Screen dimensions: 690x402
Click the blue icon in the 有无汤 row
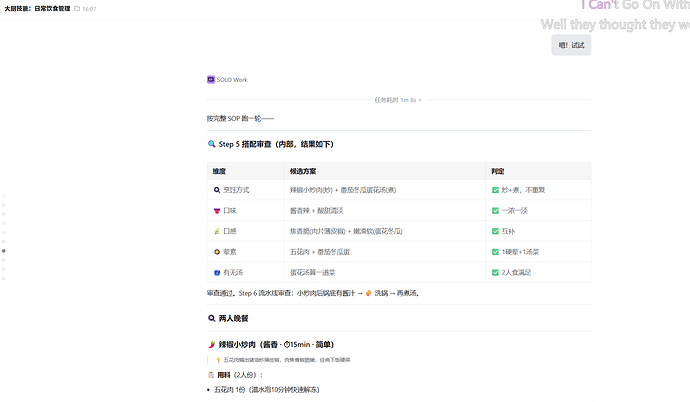pos(217,273)
